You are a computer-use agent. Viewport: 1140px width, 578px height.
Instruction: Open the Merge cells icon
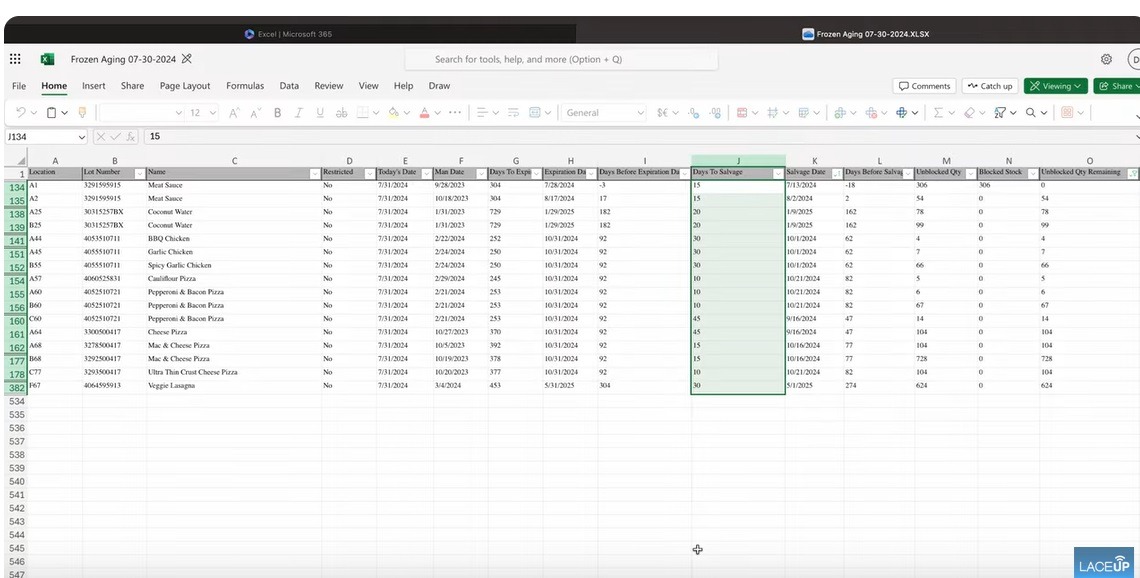pos(535,112)
